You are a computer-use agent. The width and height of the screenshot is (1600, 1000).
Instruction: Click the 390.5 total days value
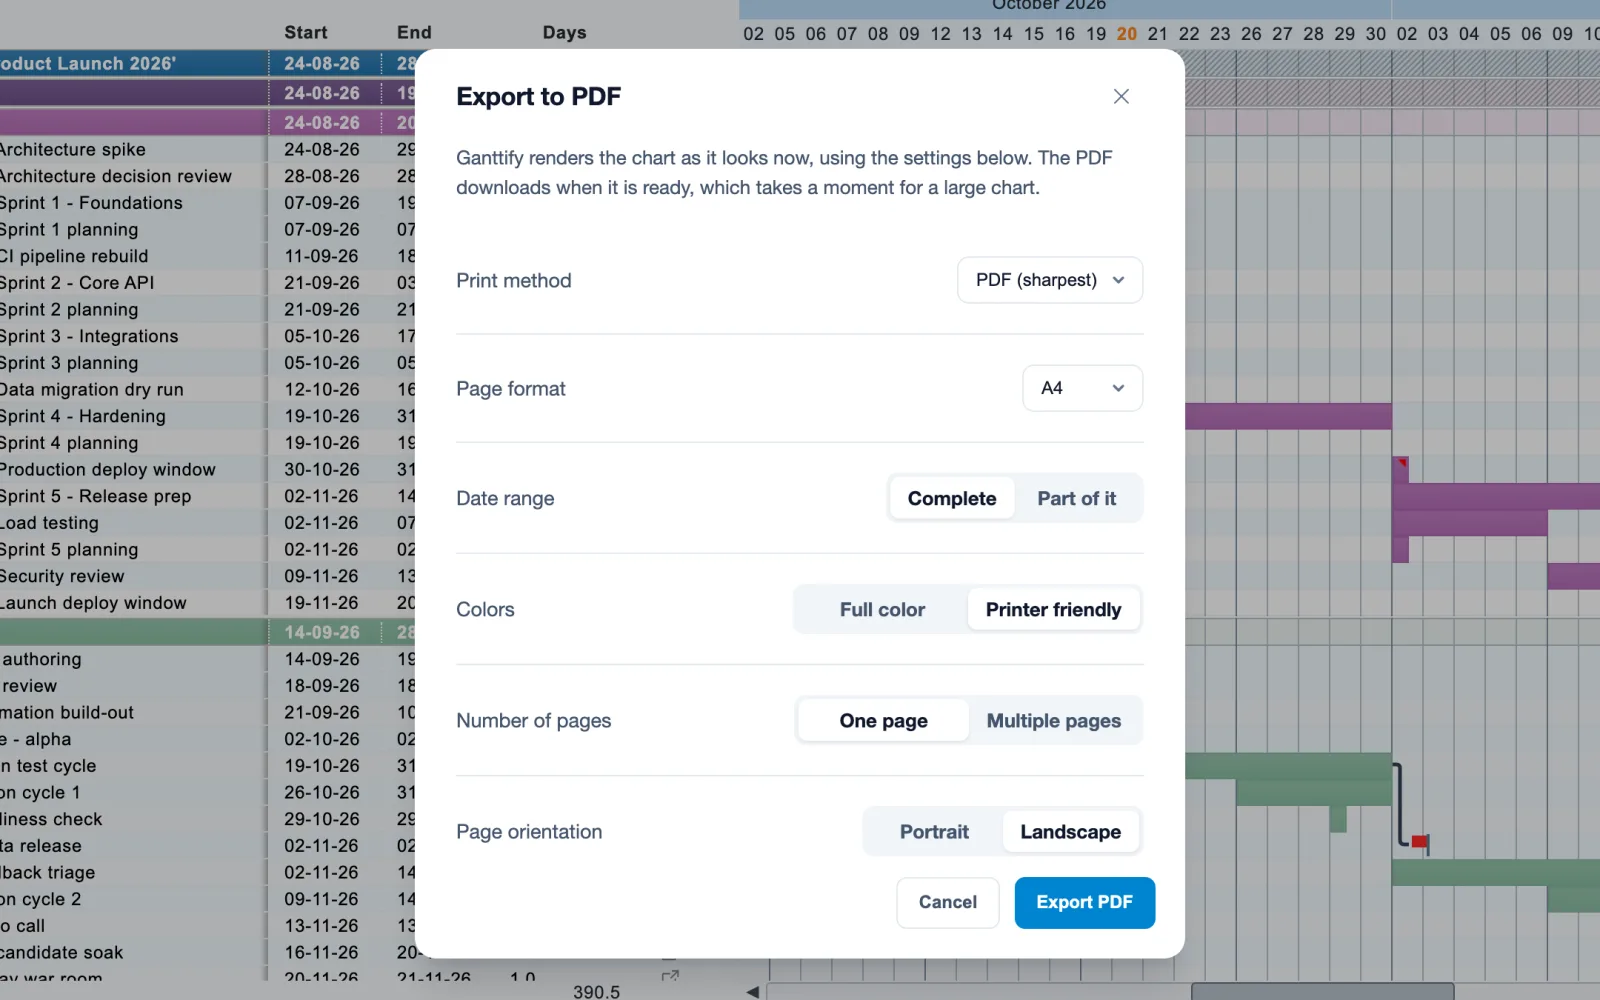[x=596, y=992]
